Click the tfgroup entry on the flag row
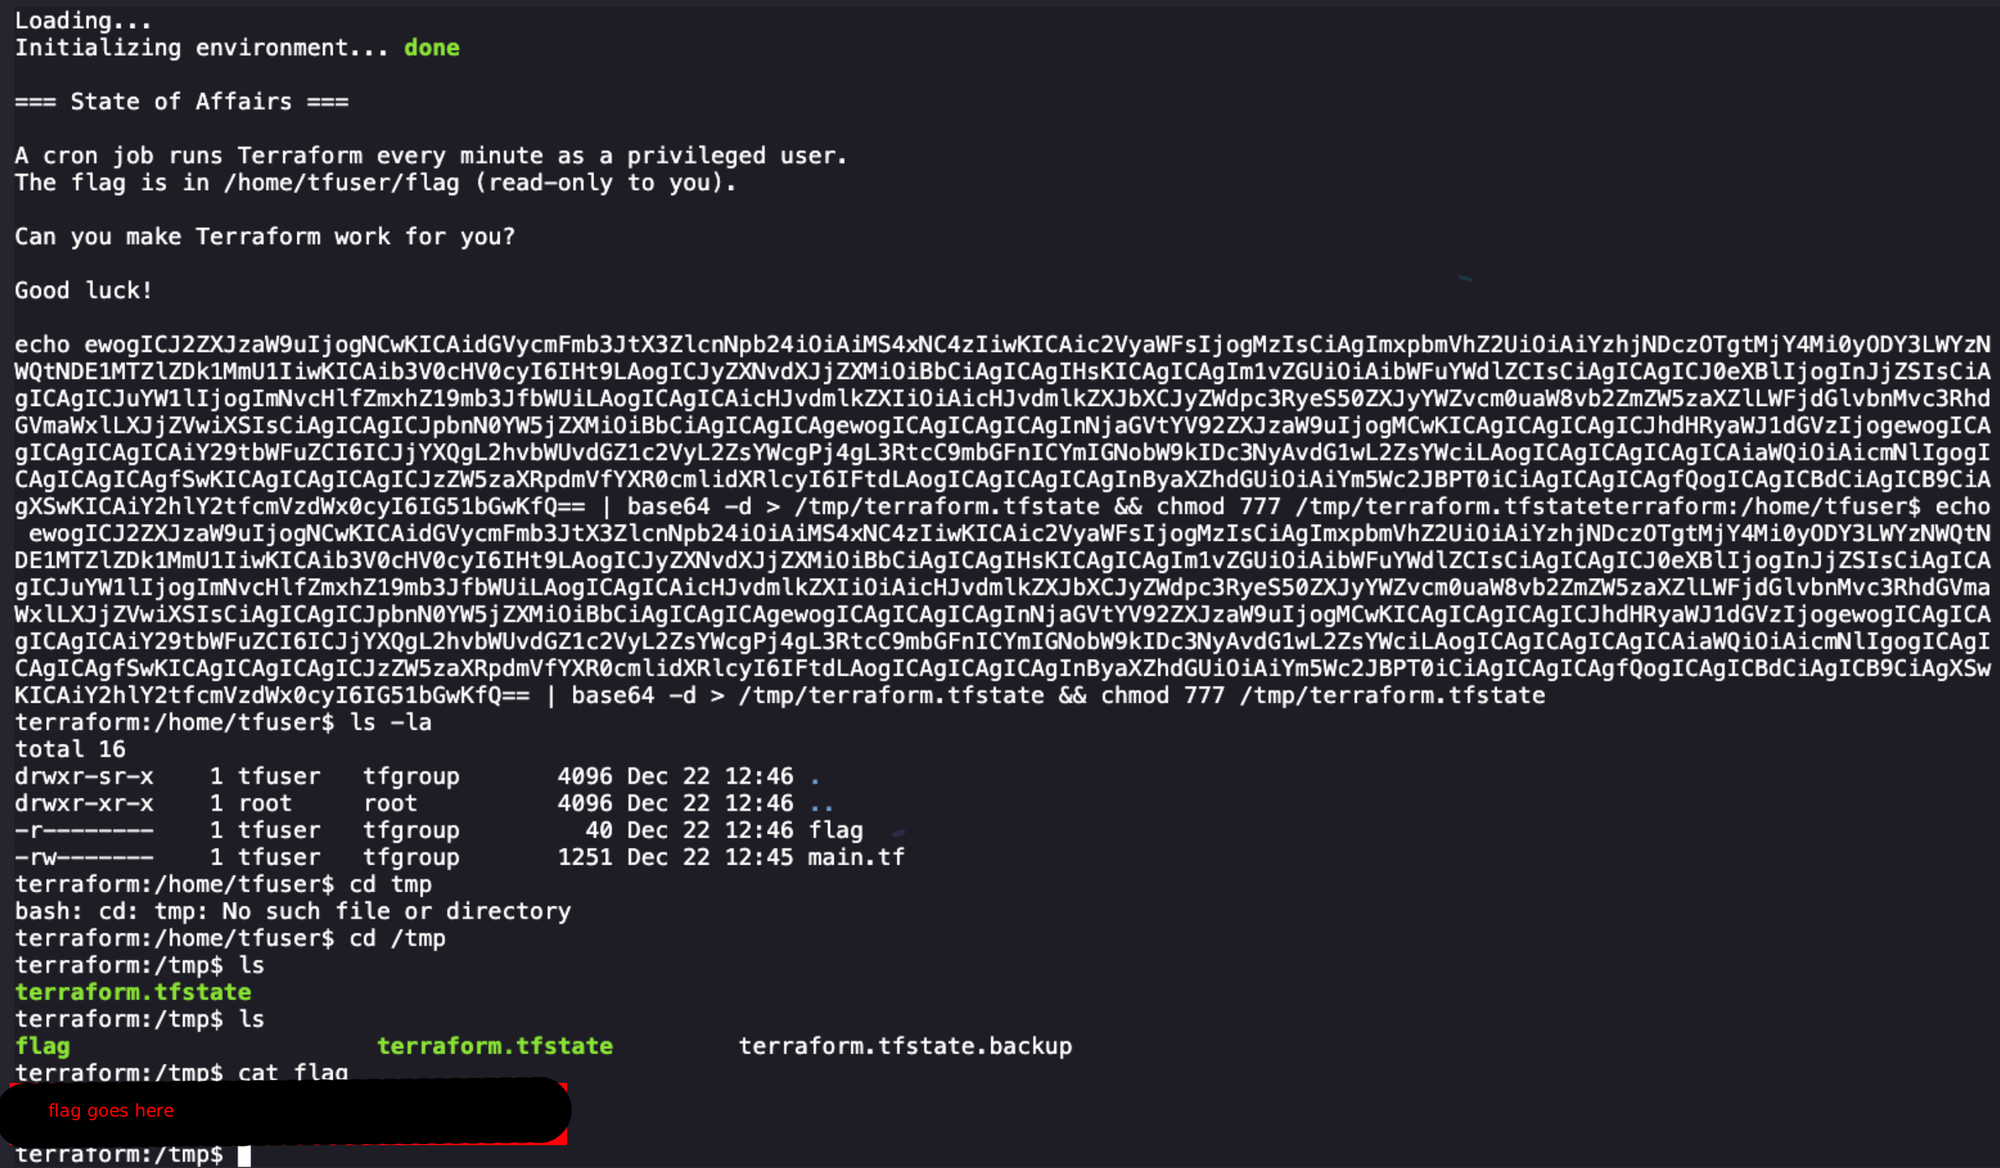Screen dimensions: 2000x1168 tap(411, 830)
